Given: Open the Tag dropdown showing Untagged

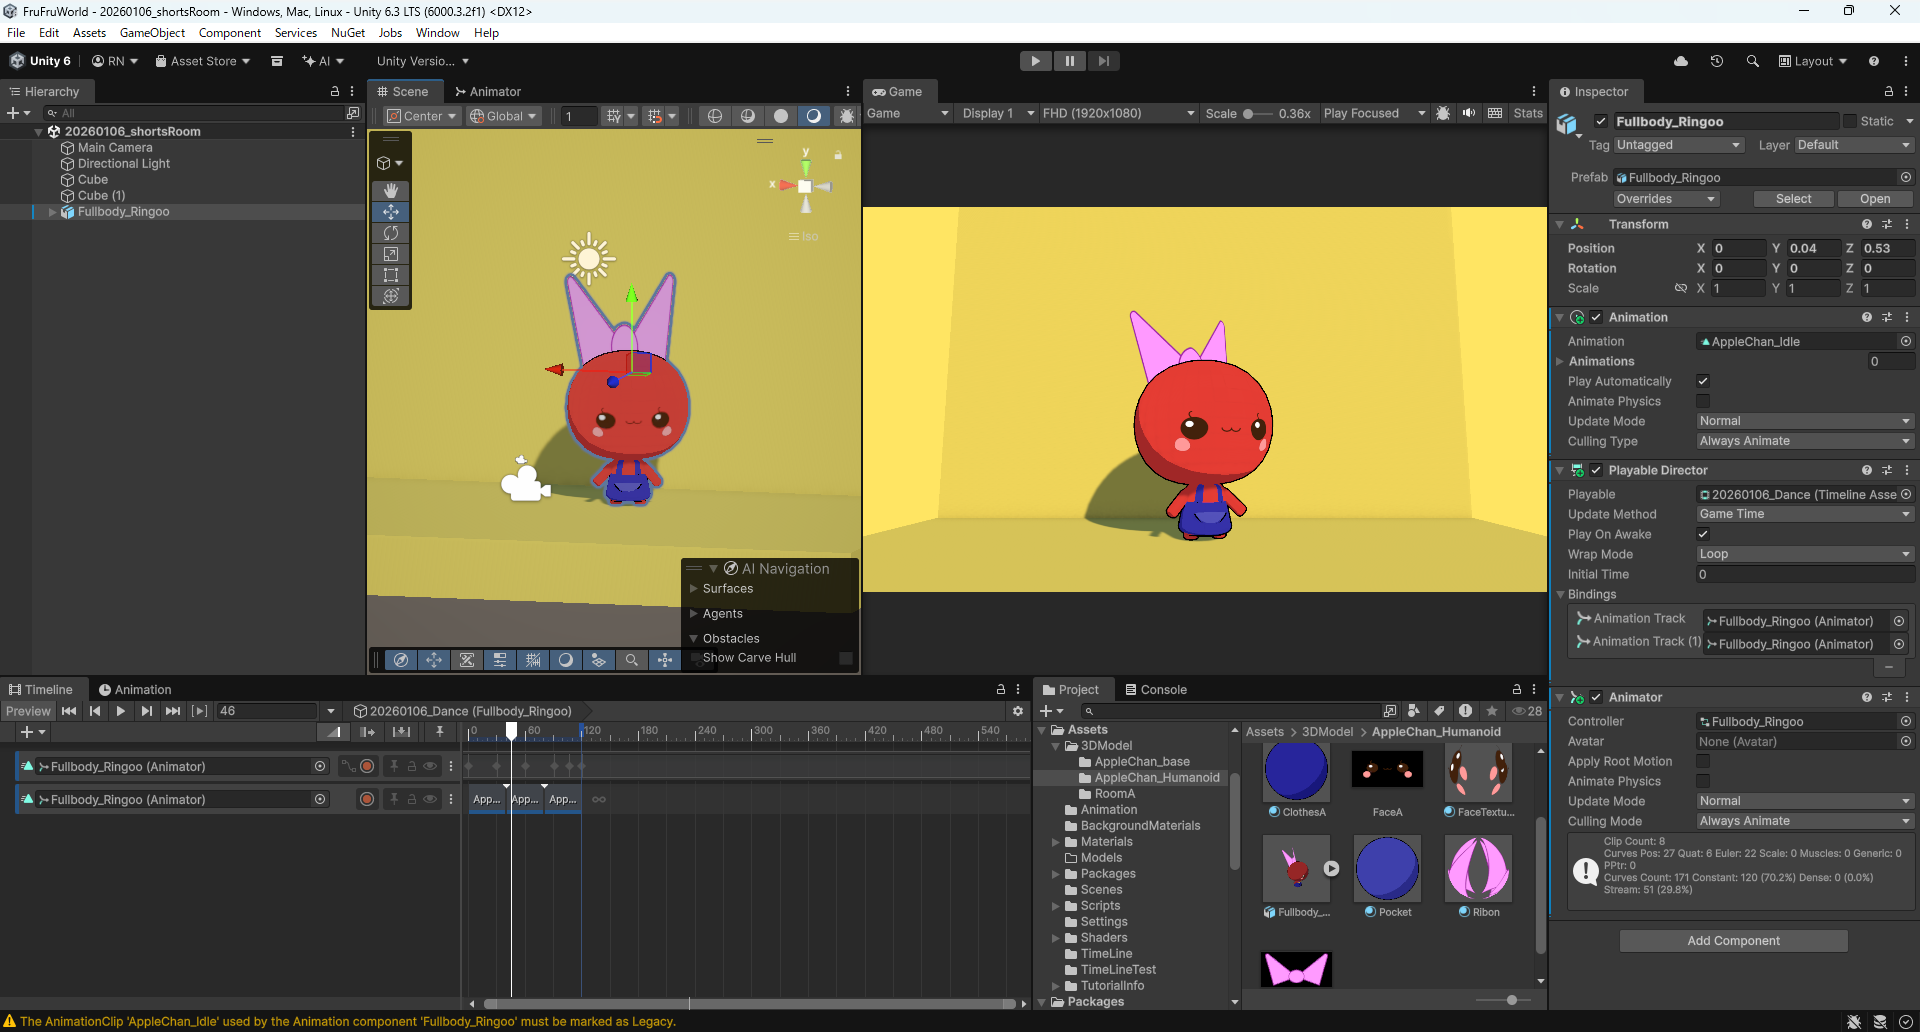Looking at the screenshot, I should coord(1679,144).
